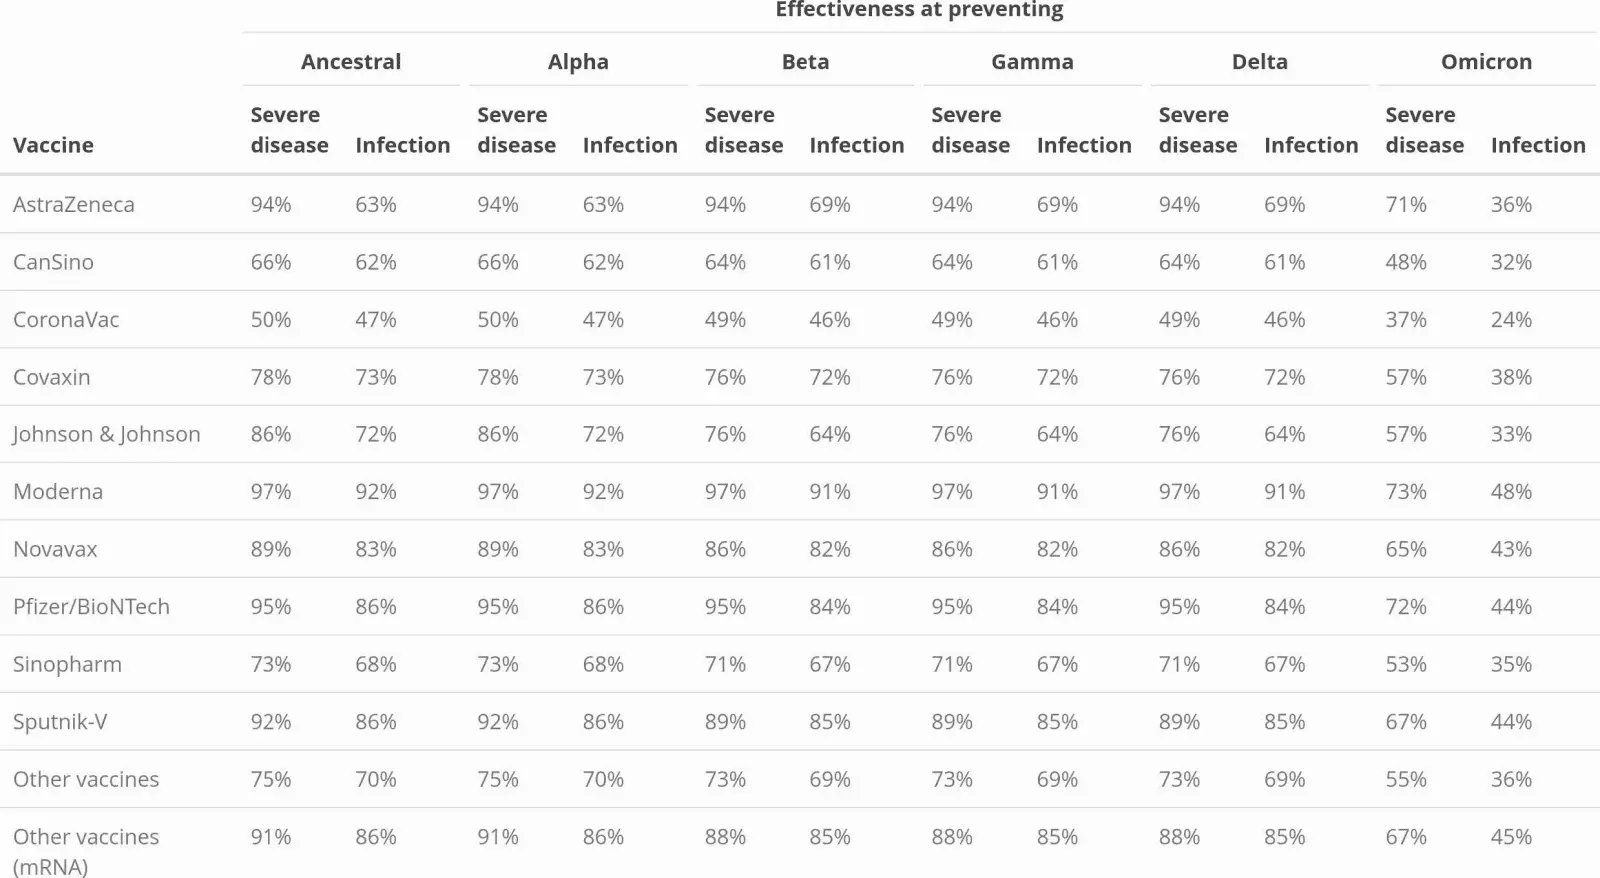Click Moderna's 48% Omicron infection cell
The image size is (1600, 878).
pyautogui.click(x=1511, y=492)
